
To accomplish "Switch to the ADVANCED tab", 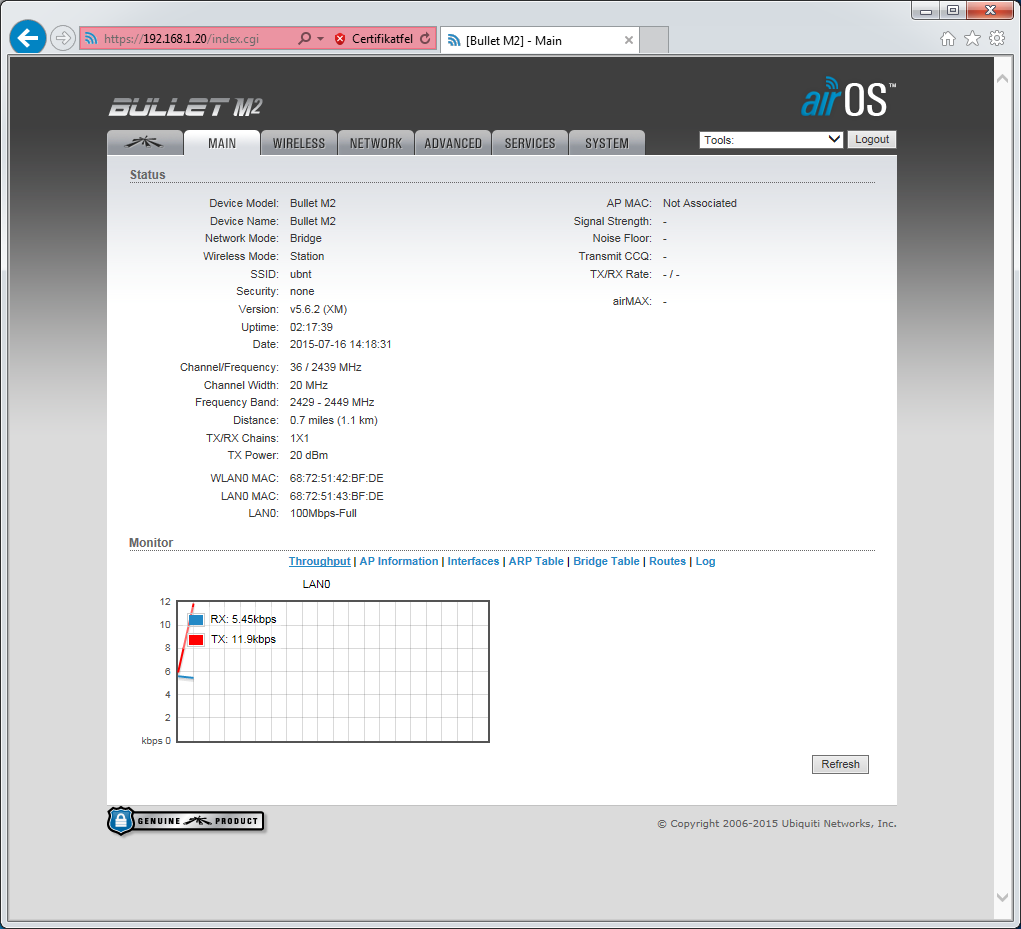I will point(453,143).
